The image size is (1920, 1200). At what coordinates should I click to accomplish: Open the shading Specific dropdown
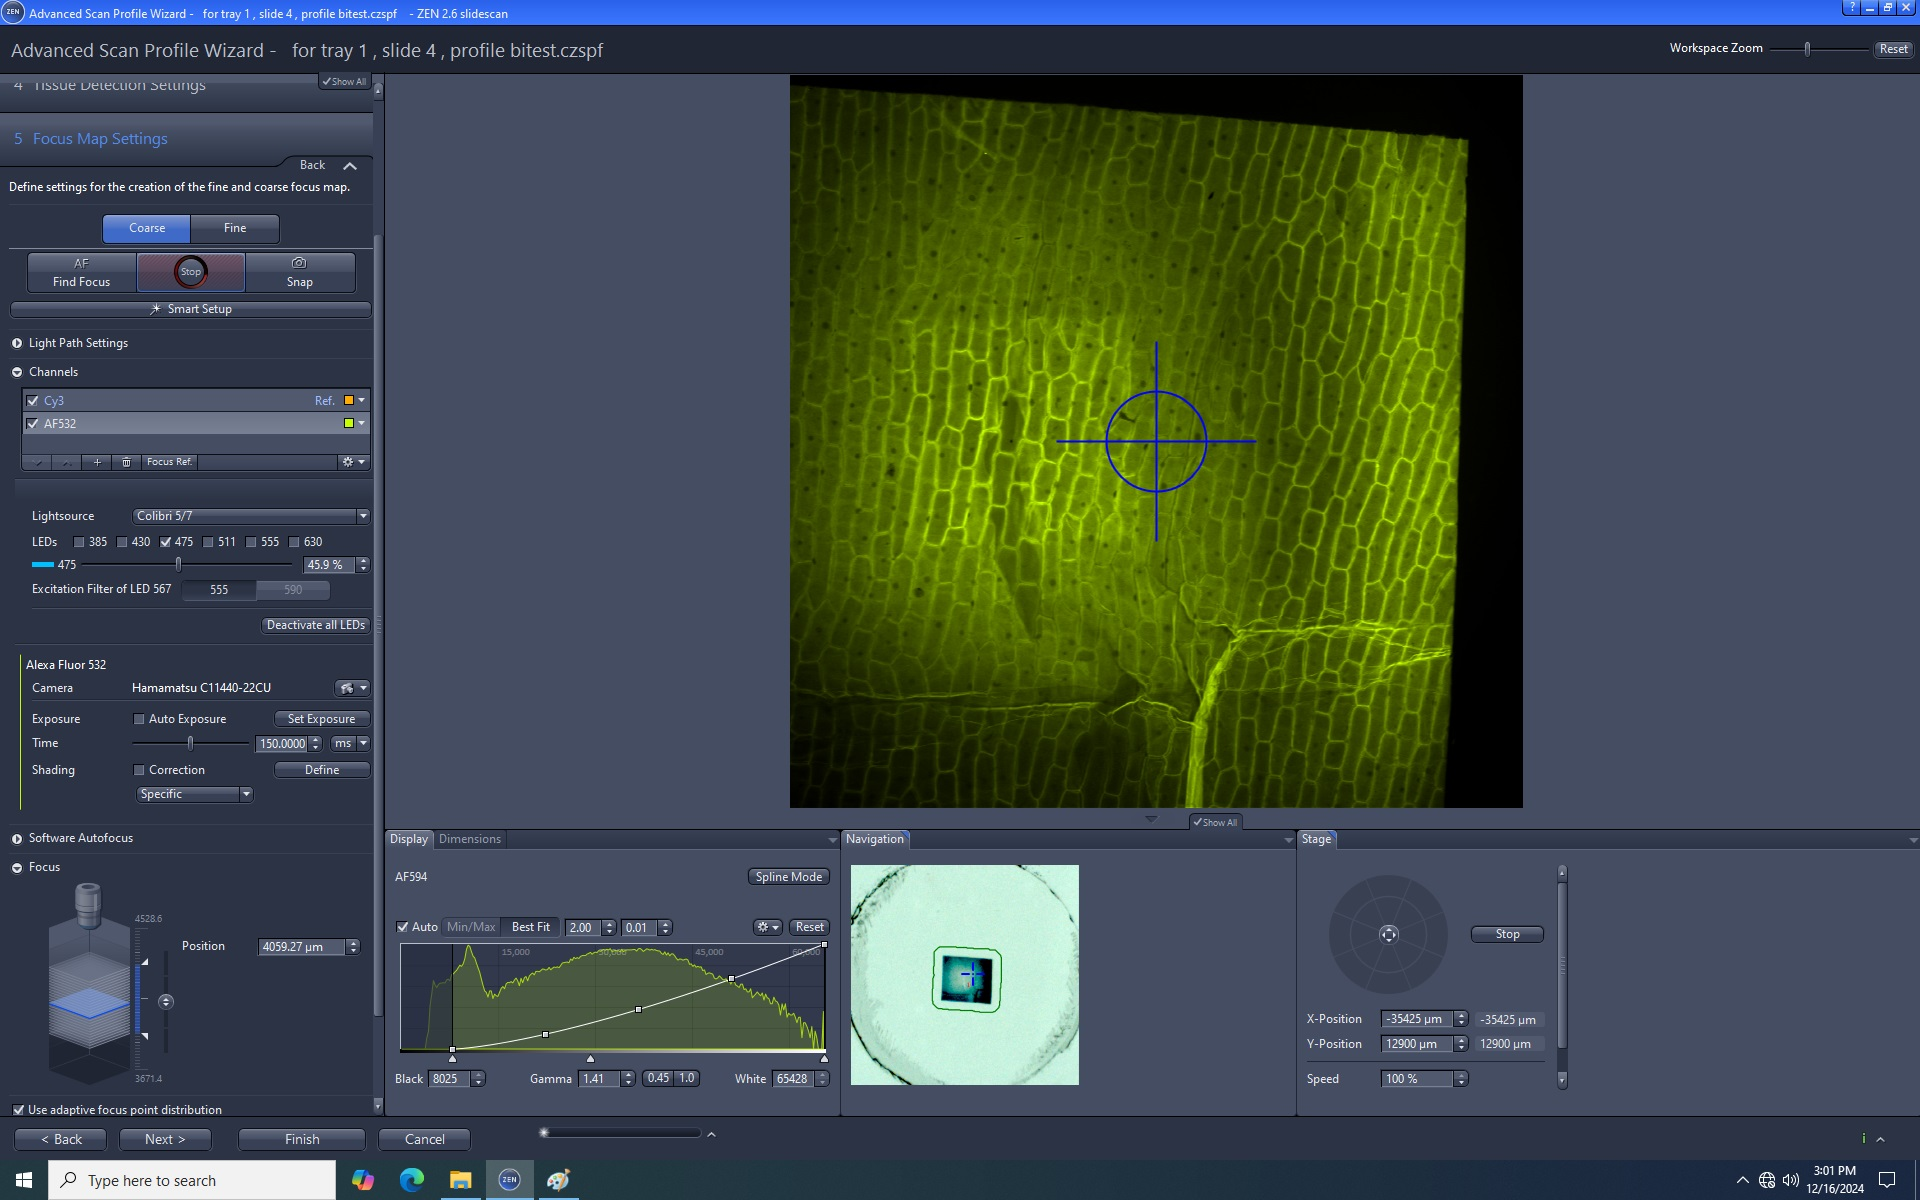click(195, 794)
